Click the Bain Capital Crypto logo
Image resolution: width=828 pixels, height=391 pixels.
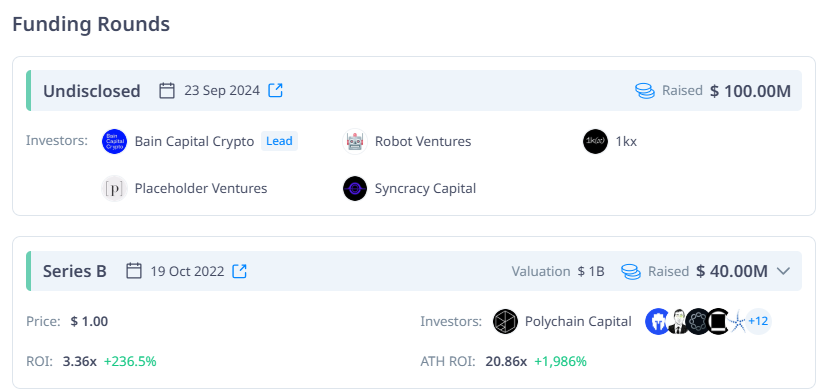coord(115,142)
